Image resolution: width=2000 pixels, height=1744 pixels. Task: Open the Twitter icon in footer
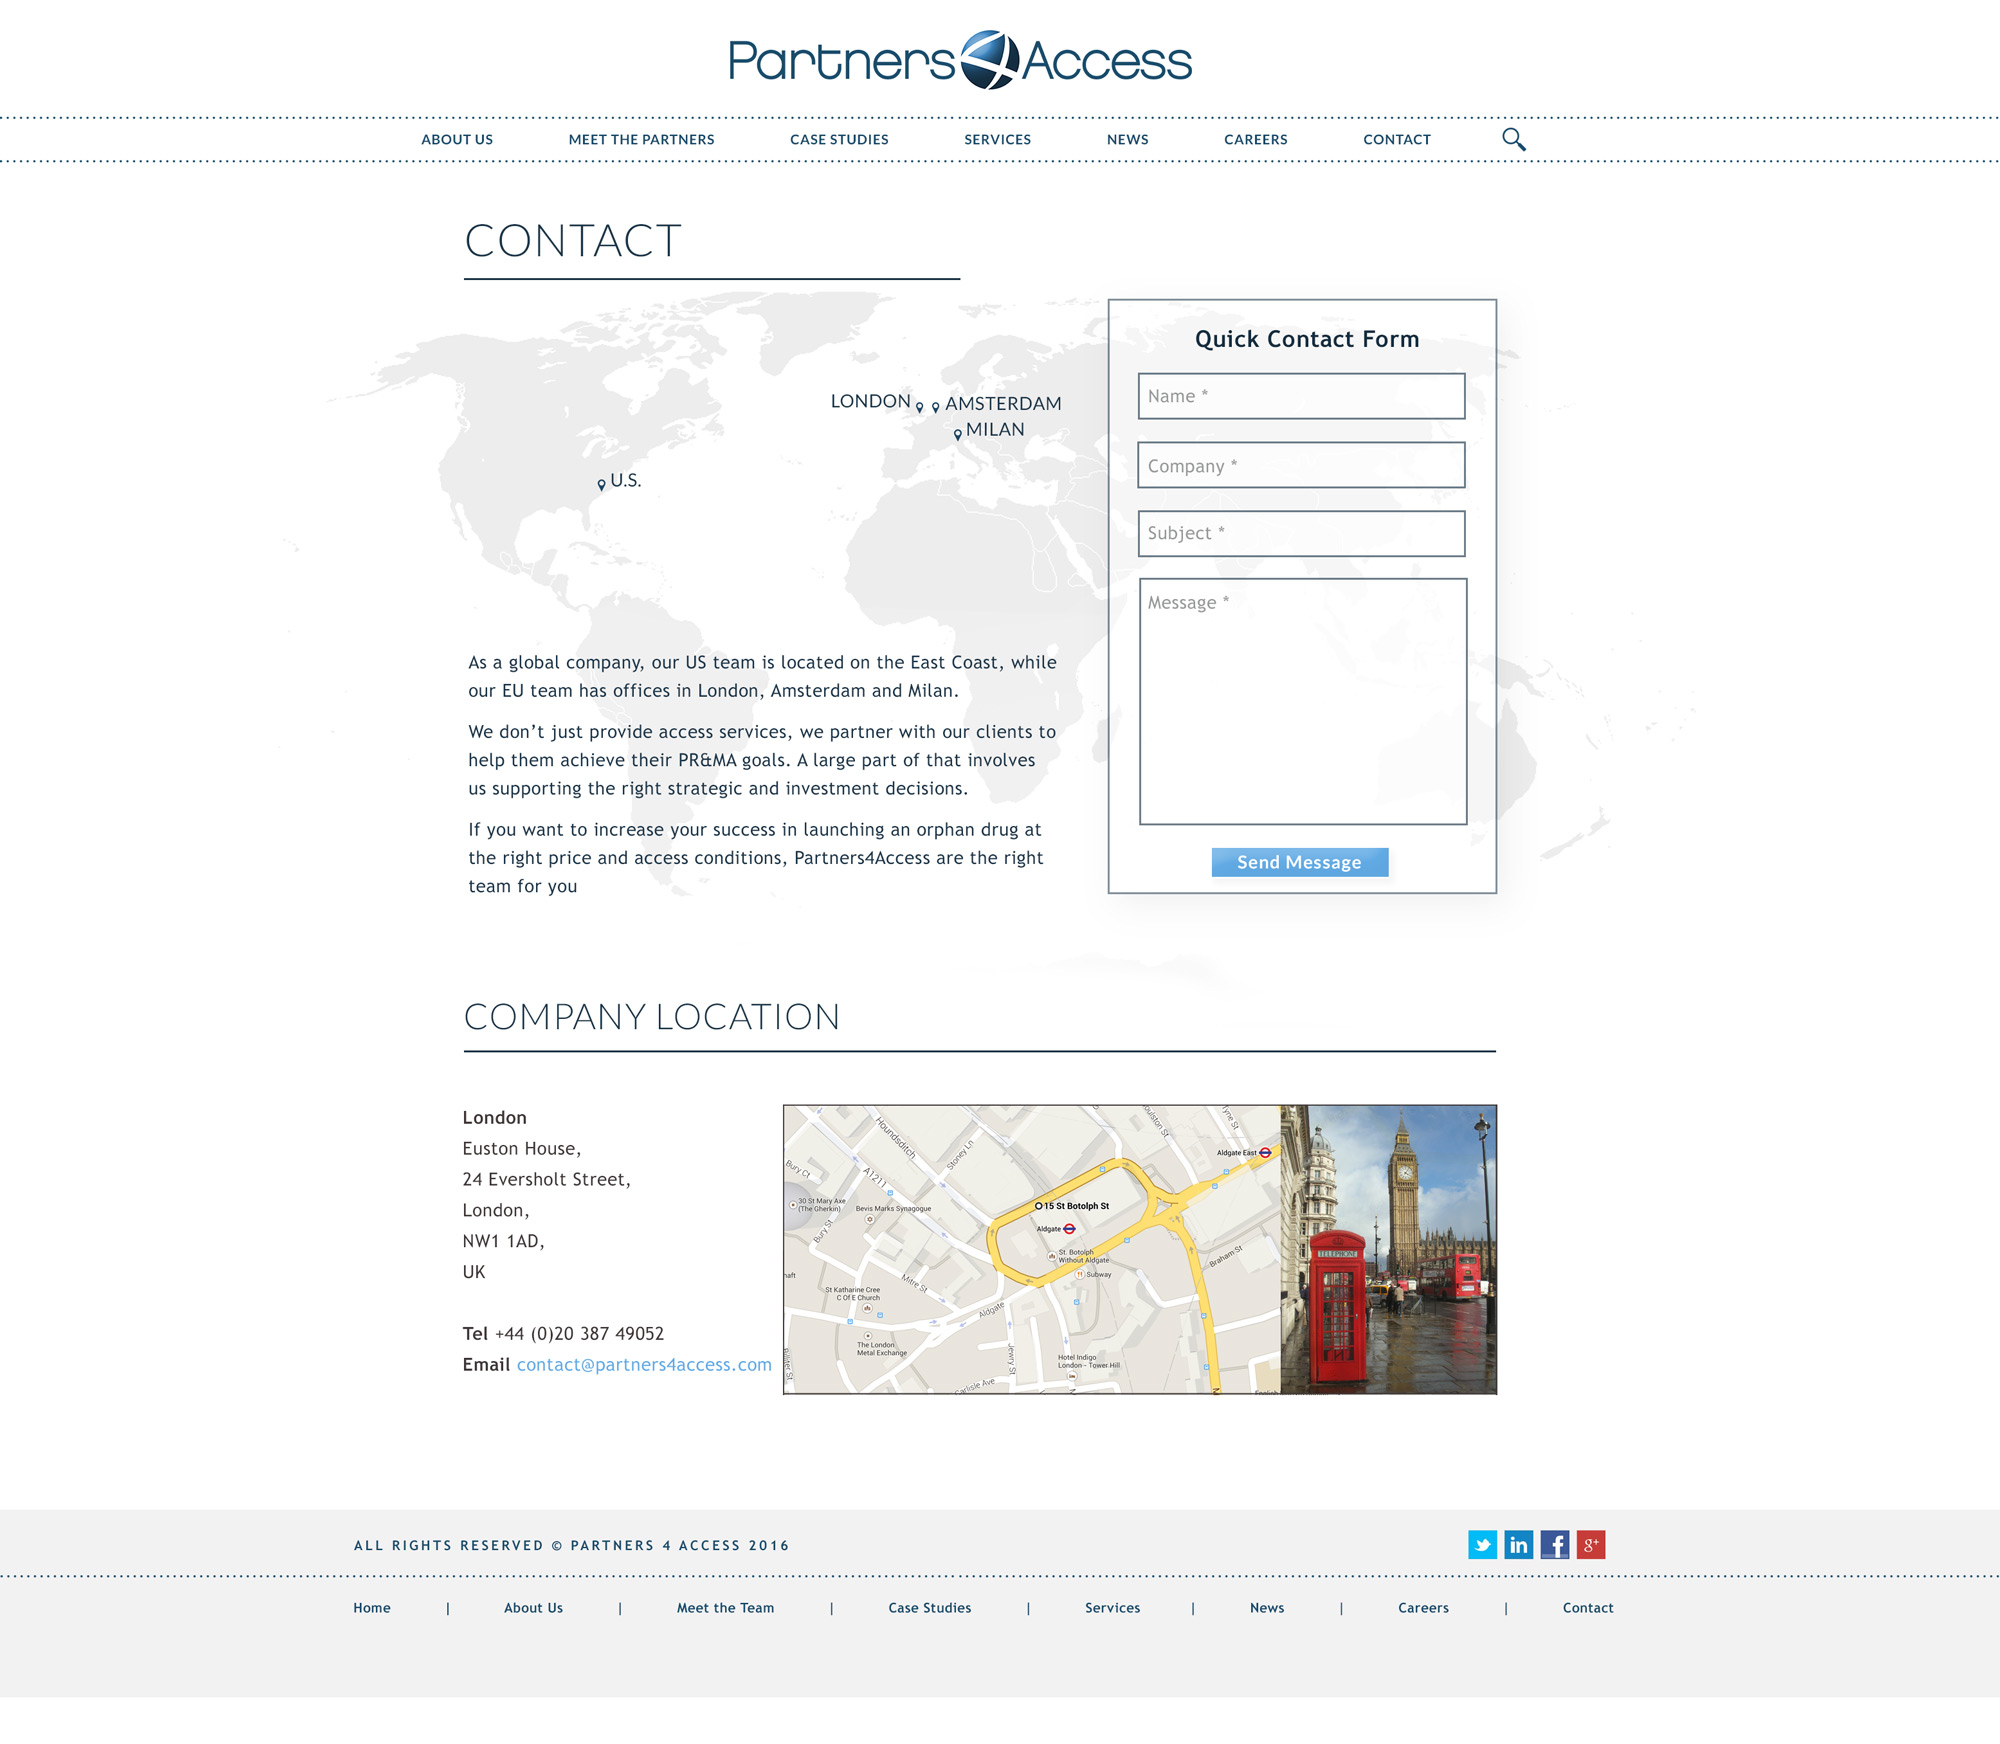1482,1544
